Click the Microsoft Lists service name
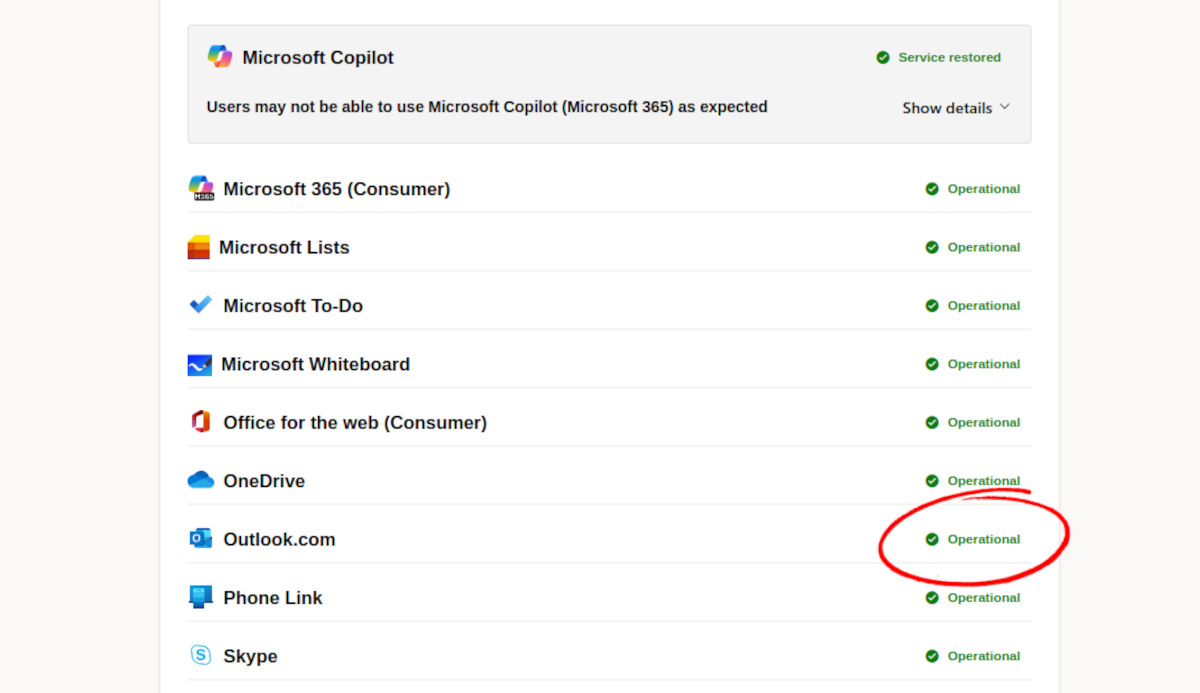Viewport: 1200px width, 693px height. 284,247
